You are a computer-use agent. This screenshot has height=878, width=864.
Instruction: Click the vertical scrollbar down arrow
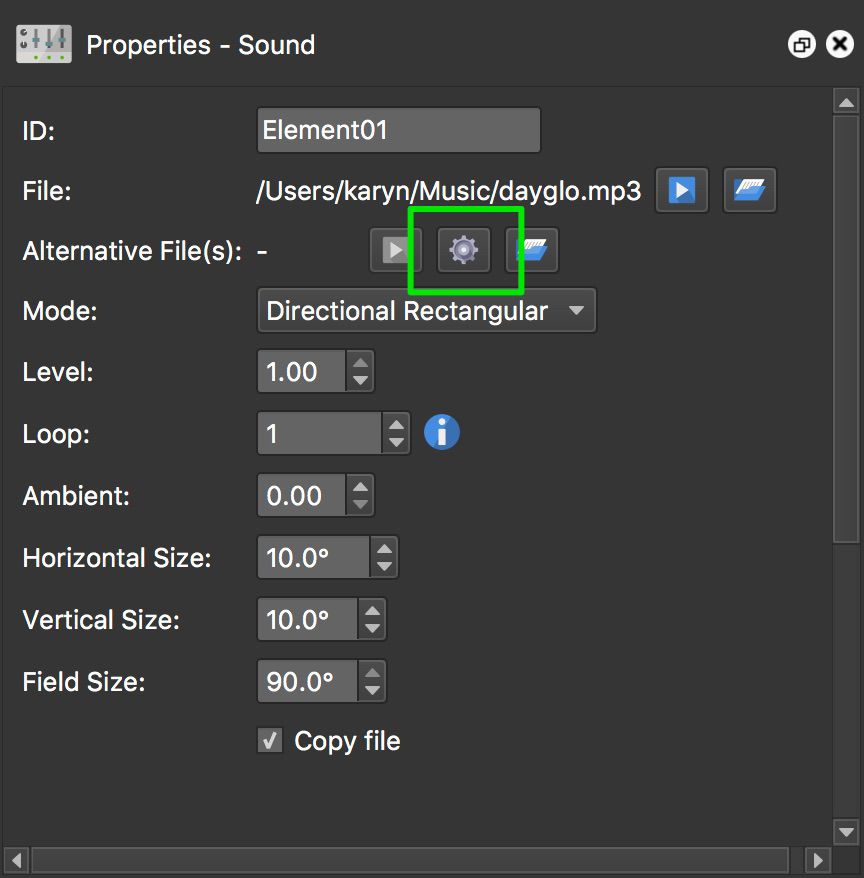click(x=846, y=831)
